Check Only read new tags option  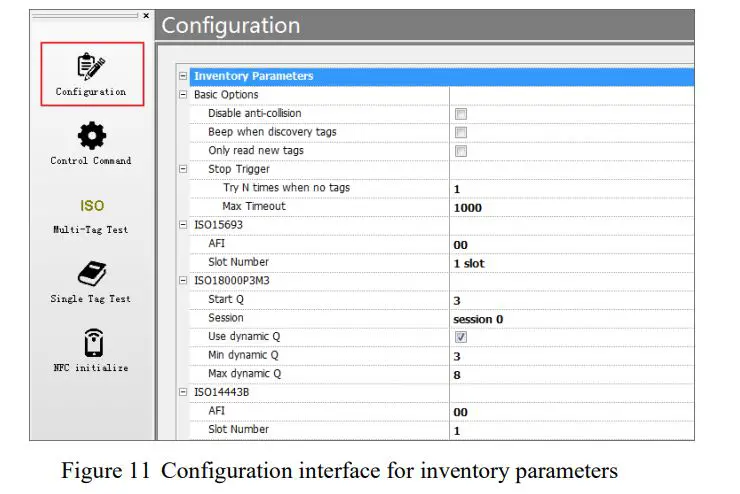pos(461,151)
